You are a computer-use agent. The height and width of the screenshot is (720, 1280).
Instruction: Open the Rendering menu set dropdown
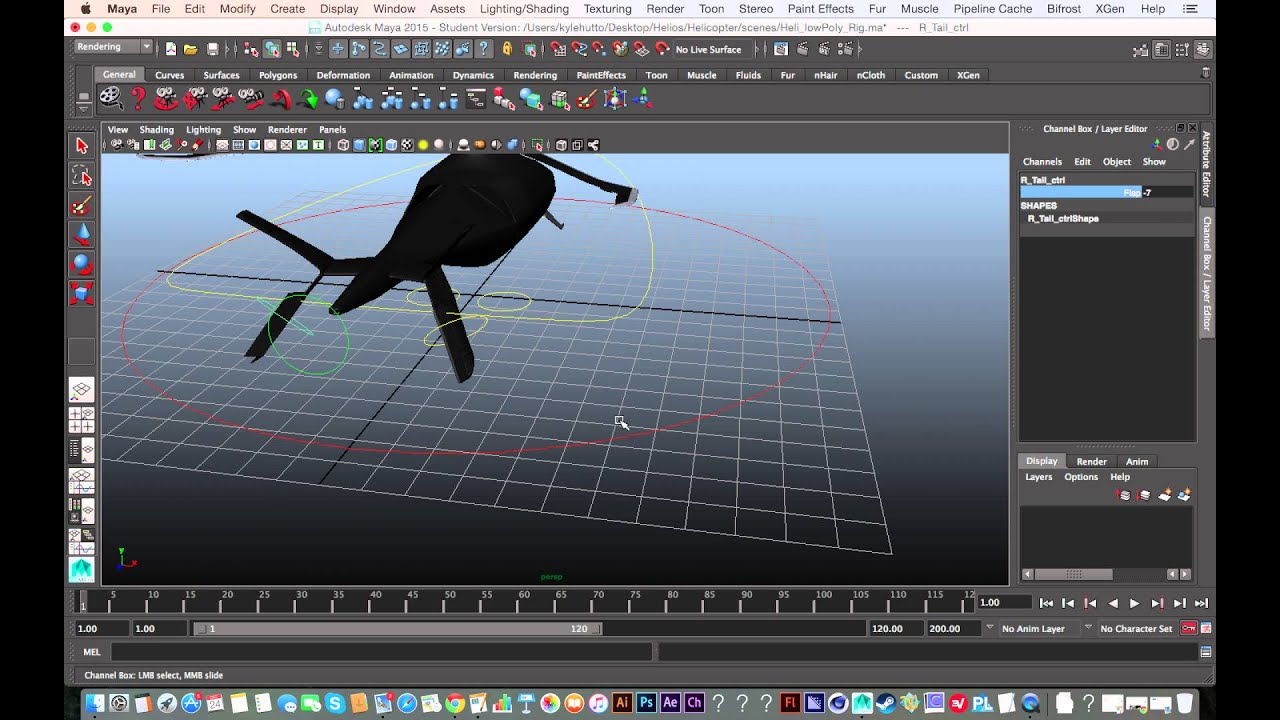[113, 47]
